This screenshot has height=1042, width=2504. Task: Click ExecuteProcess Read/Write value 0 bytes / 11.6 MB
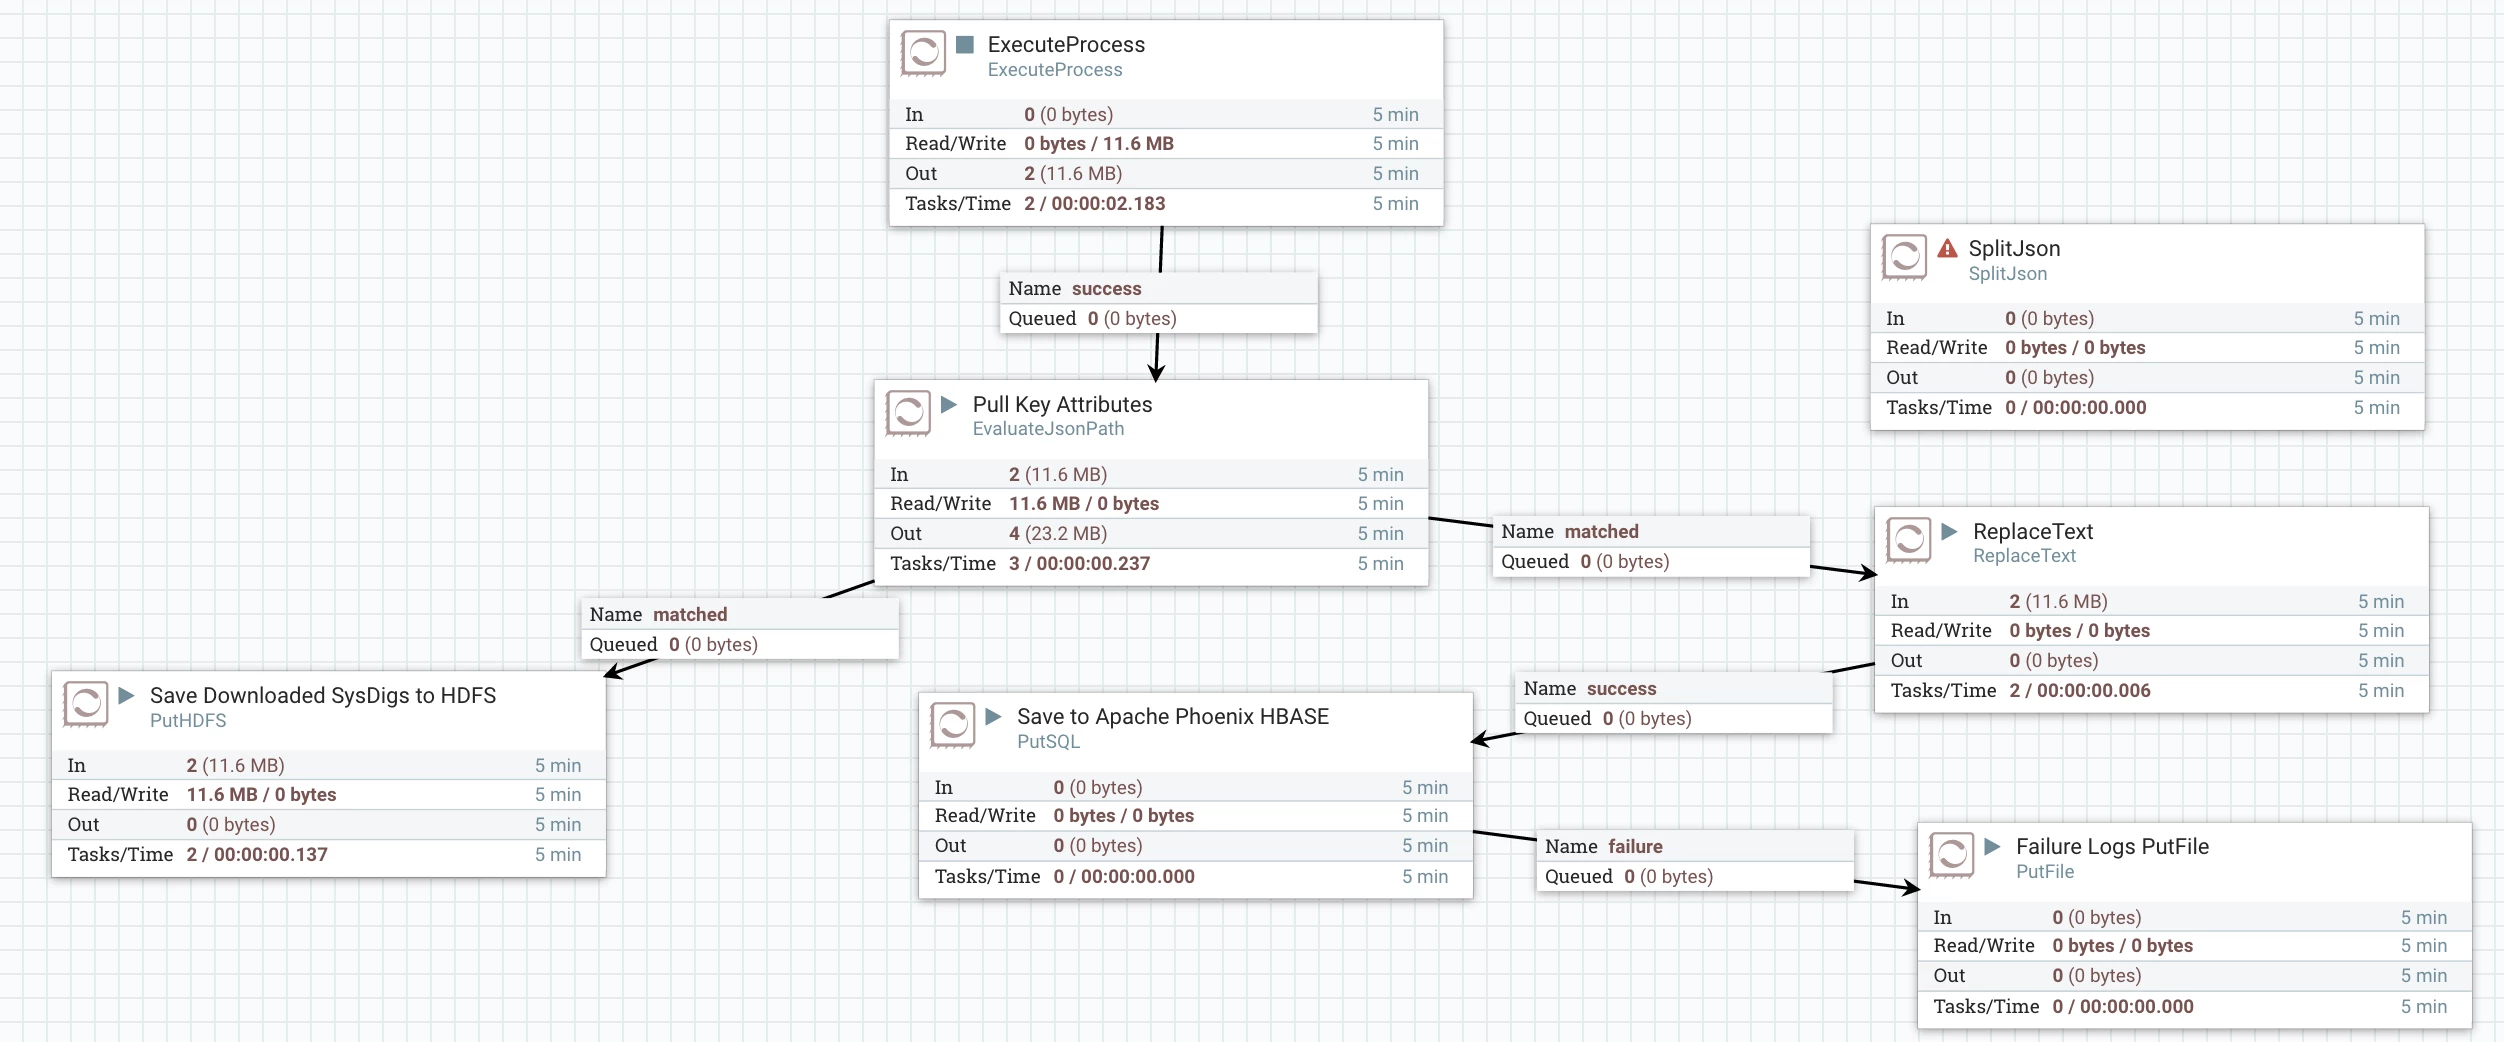tap(1098, 144)
